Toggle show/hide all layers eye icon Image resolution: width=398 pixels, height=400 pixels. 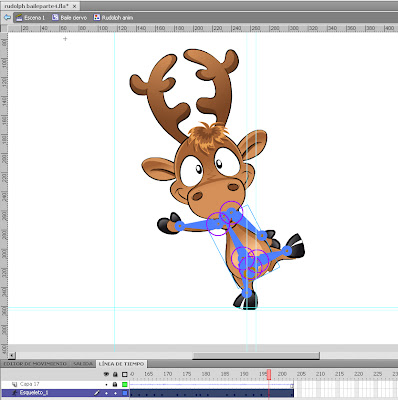point(106,374)
